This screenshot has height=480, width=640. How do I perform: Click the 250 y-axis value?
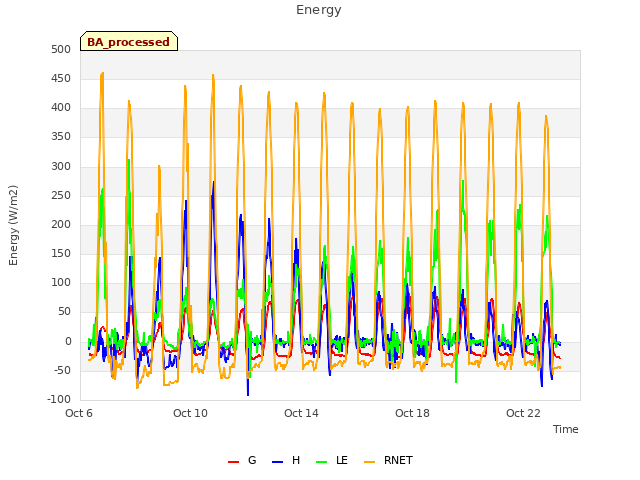pyautogui.click(x=61, y=196)
